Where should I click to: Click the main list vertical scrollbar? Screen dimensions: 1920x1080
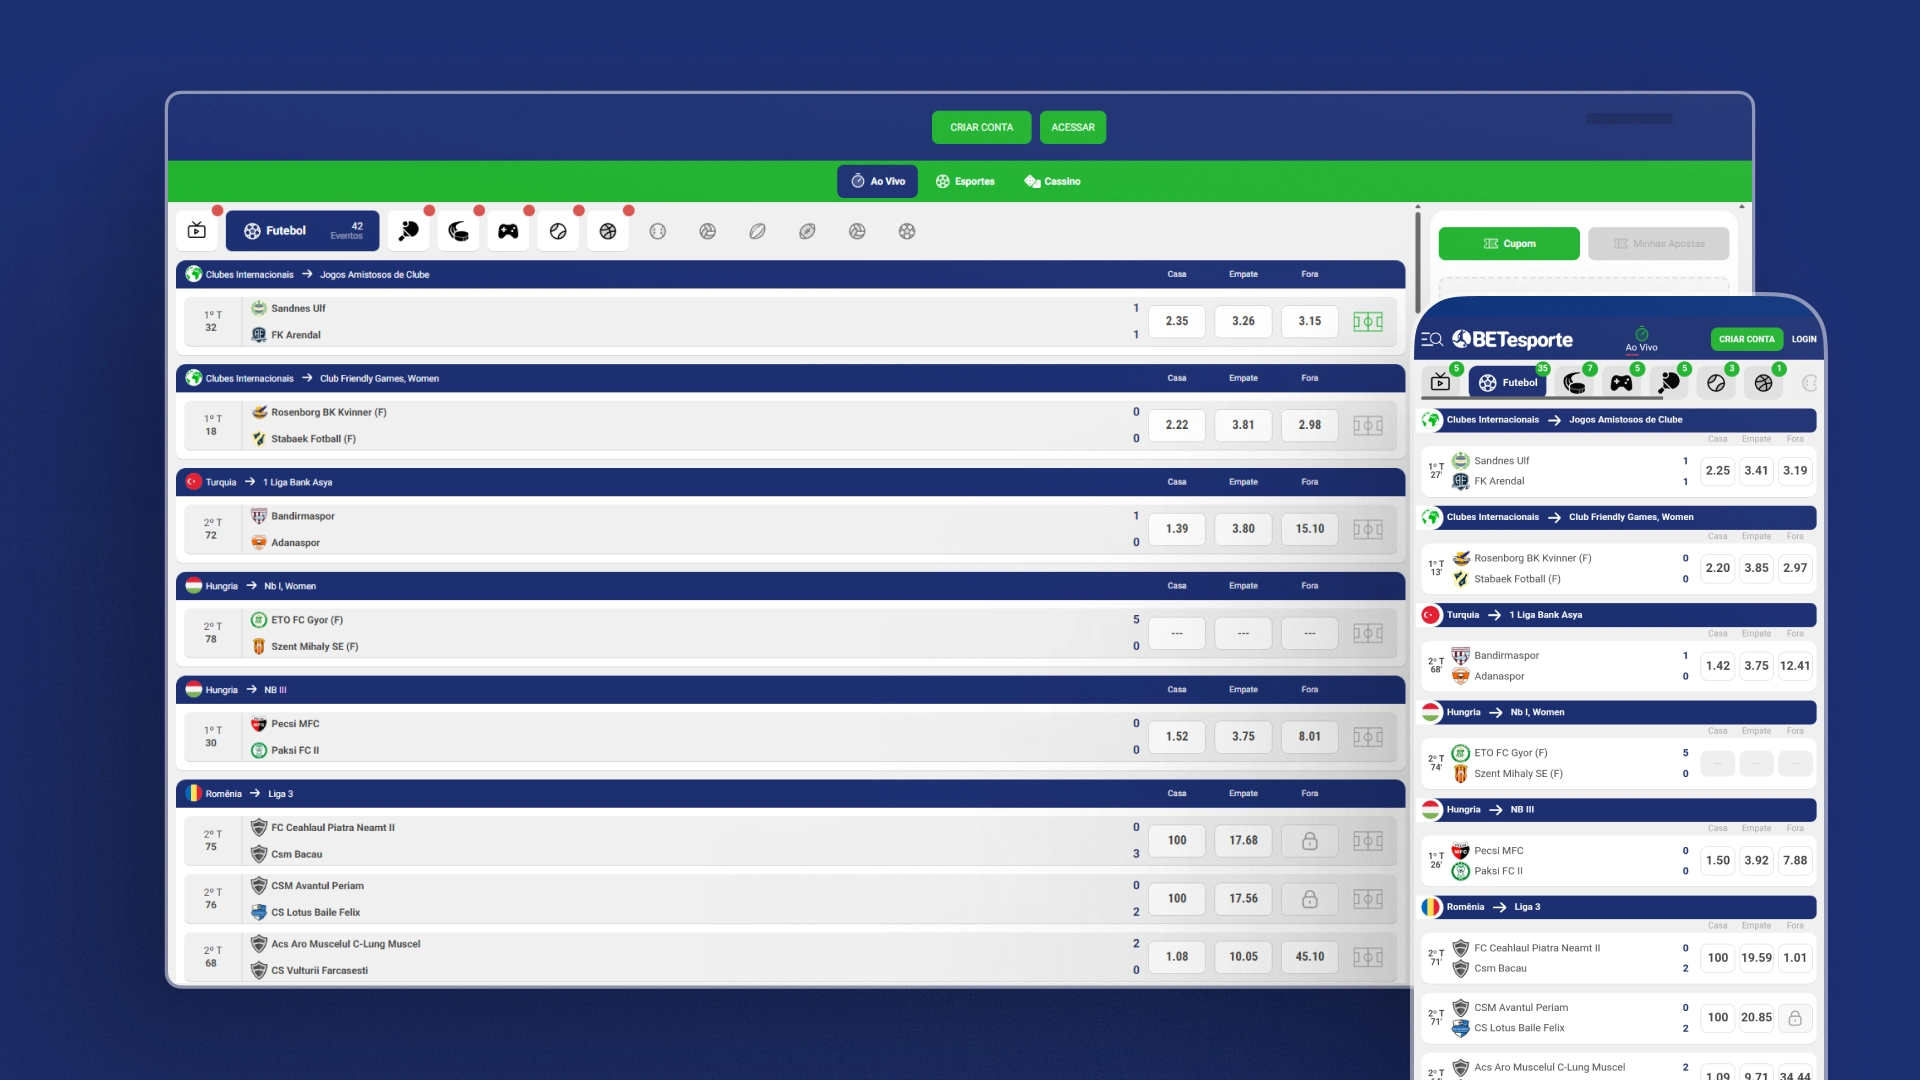[x=1417, y=260]
